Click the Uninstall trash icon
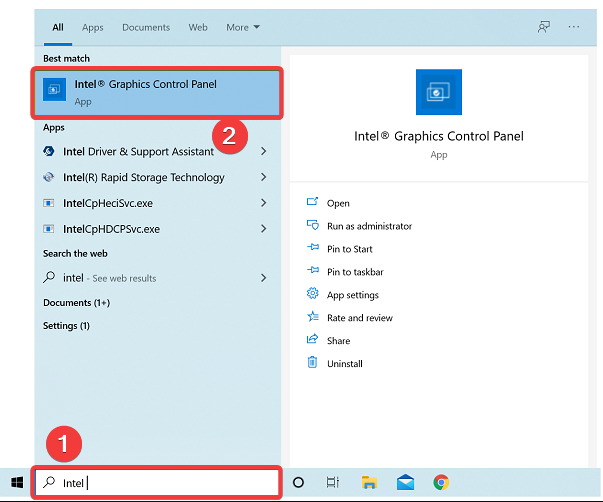This screenshot has height=502, width=603. (312, 362)
